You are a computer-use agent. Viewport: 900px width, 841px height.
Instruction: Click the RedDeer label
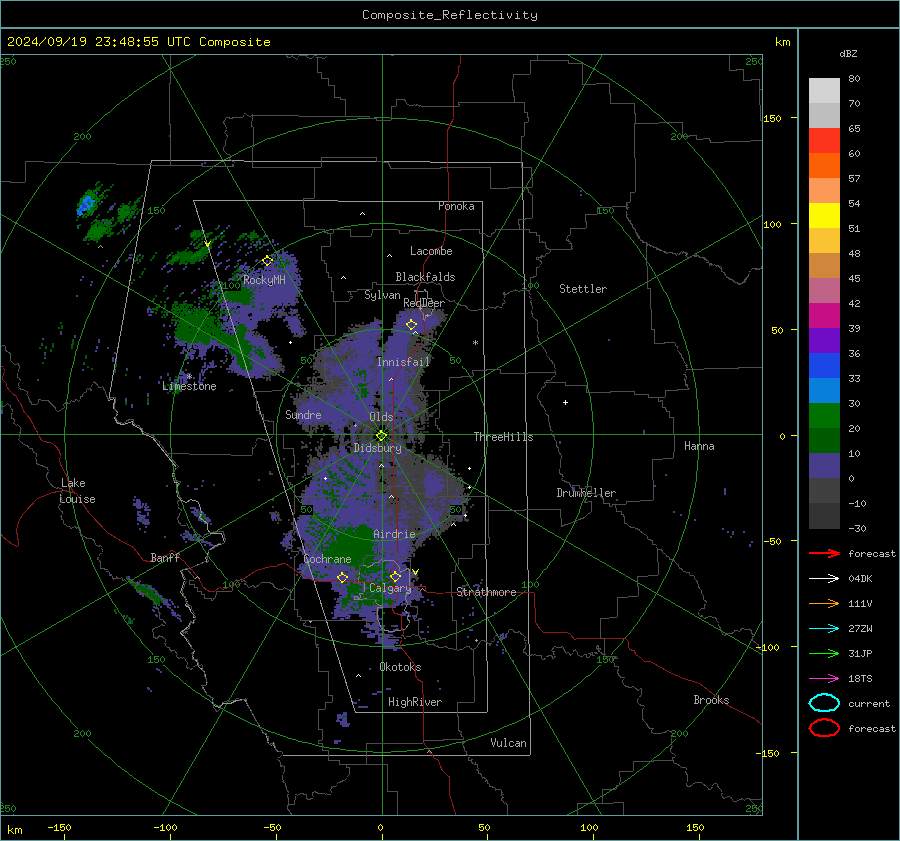point(424,303)
